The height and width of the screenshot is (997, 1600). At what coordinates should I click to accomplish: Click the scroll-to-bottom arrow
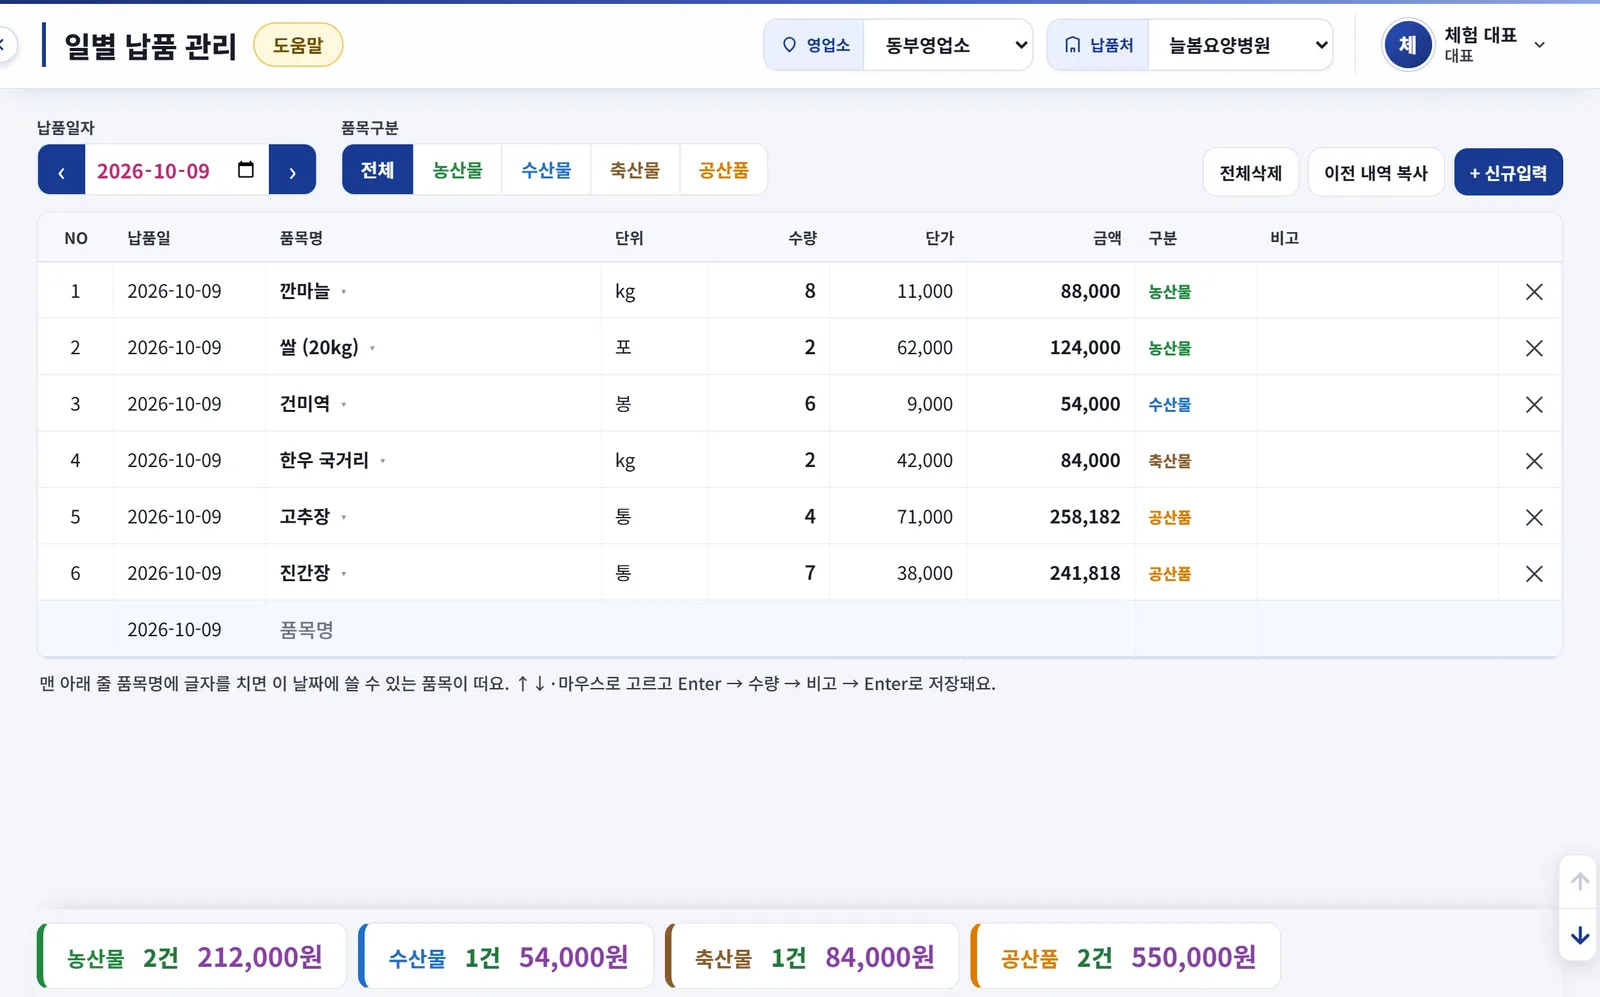coord(1580,936)
